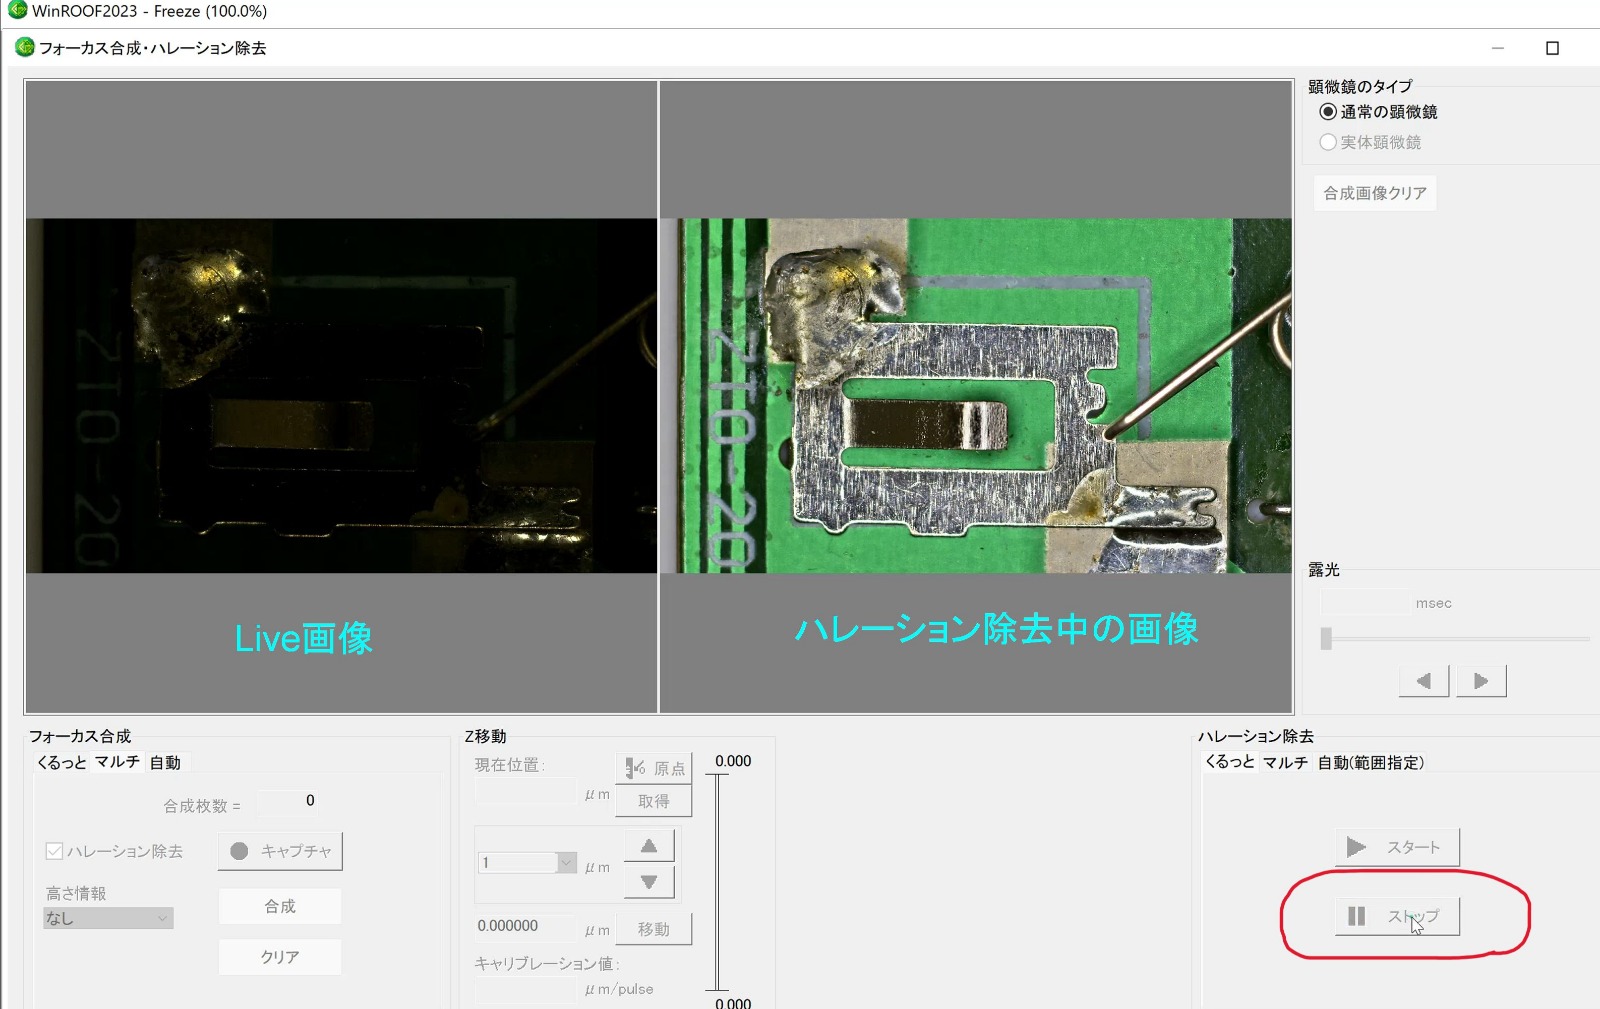The image size is (1600, 1009).
Task: Click the 合成画像クリア button
Action: pyautogui.click(x=1375, y=193)
